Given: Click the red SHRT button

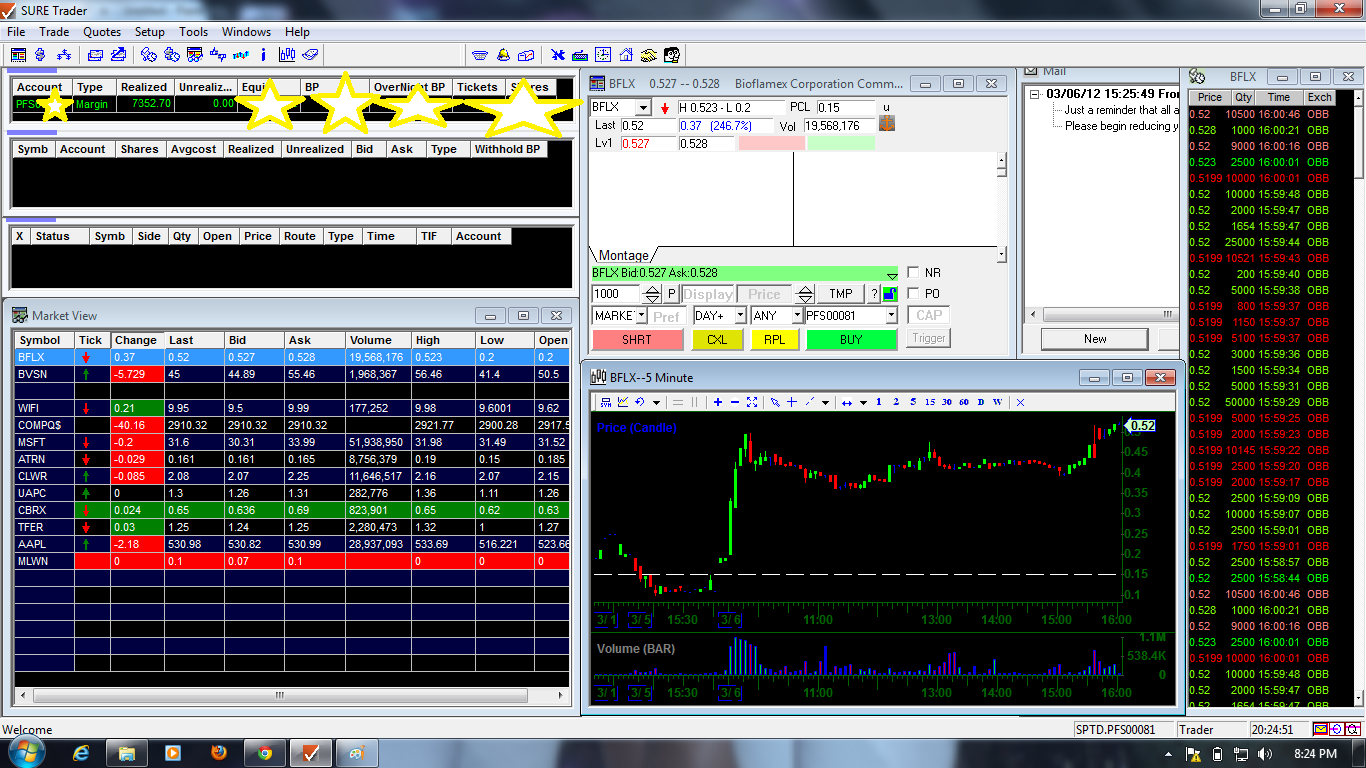Looking at the screenshot, I should (x=637, y=339).
